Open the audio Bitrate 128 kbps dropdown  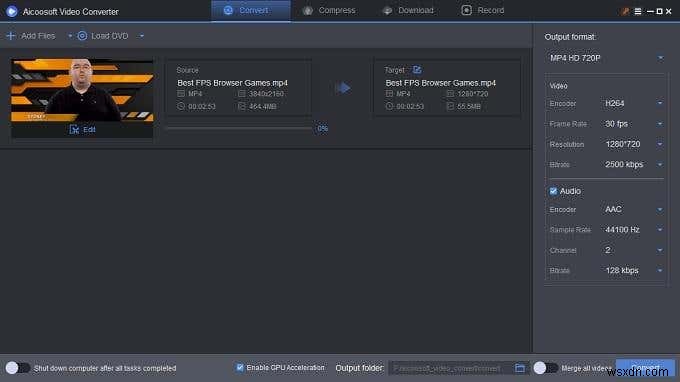point(633,271)
